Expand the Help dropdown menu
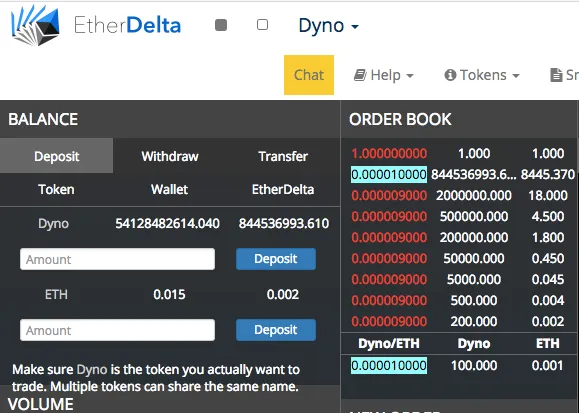 click(384, 75)
